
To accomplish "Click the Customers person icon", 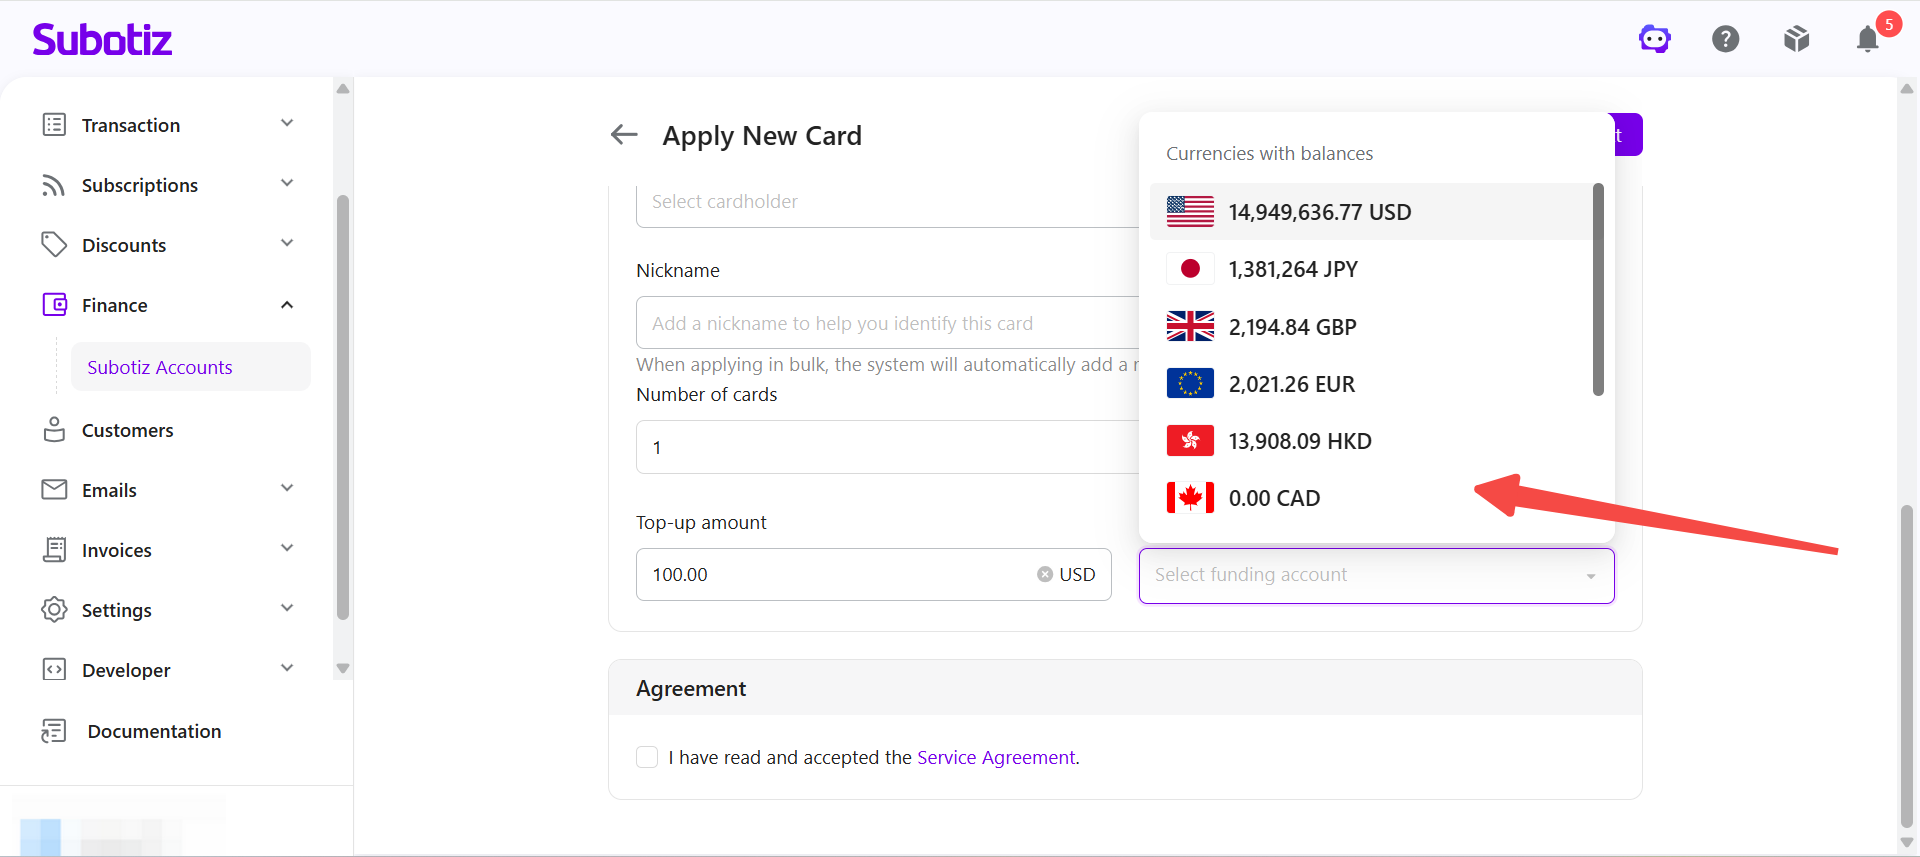I will point(54,430).
